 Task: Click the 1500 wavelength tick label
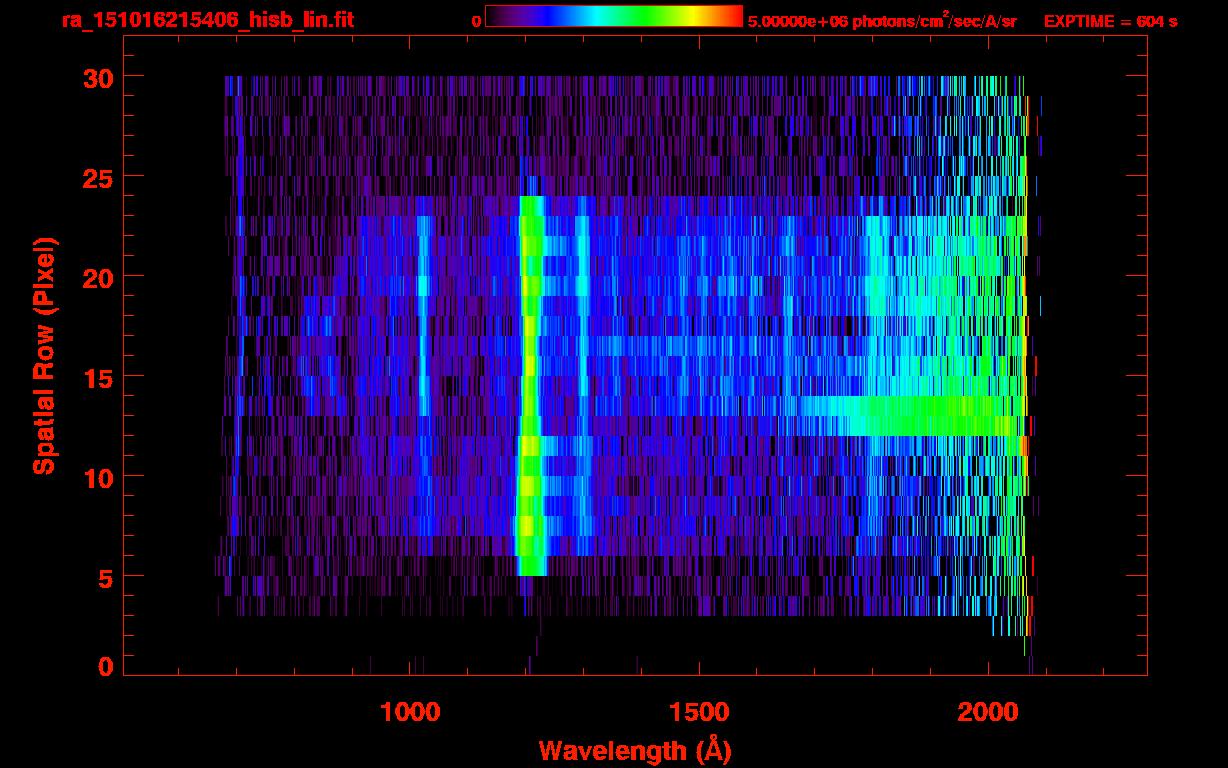pos(699,712)
